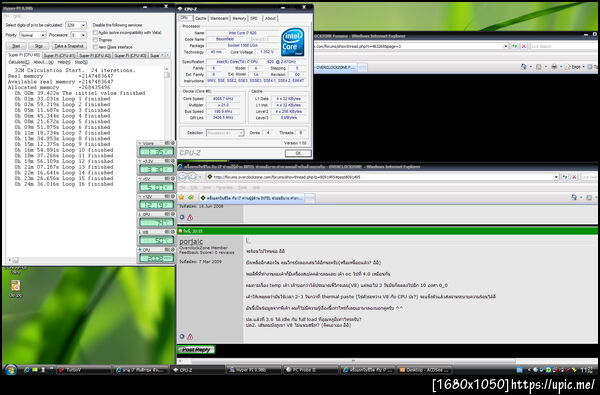Switch to SPD tab in CPU-Z
Image resolution: width=600 pixels, height=395 pixels.
point(254,18)
